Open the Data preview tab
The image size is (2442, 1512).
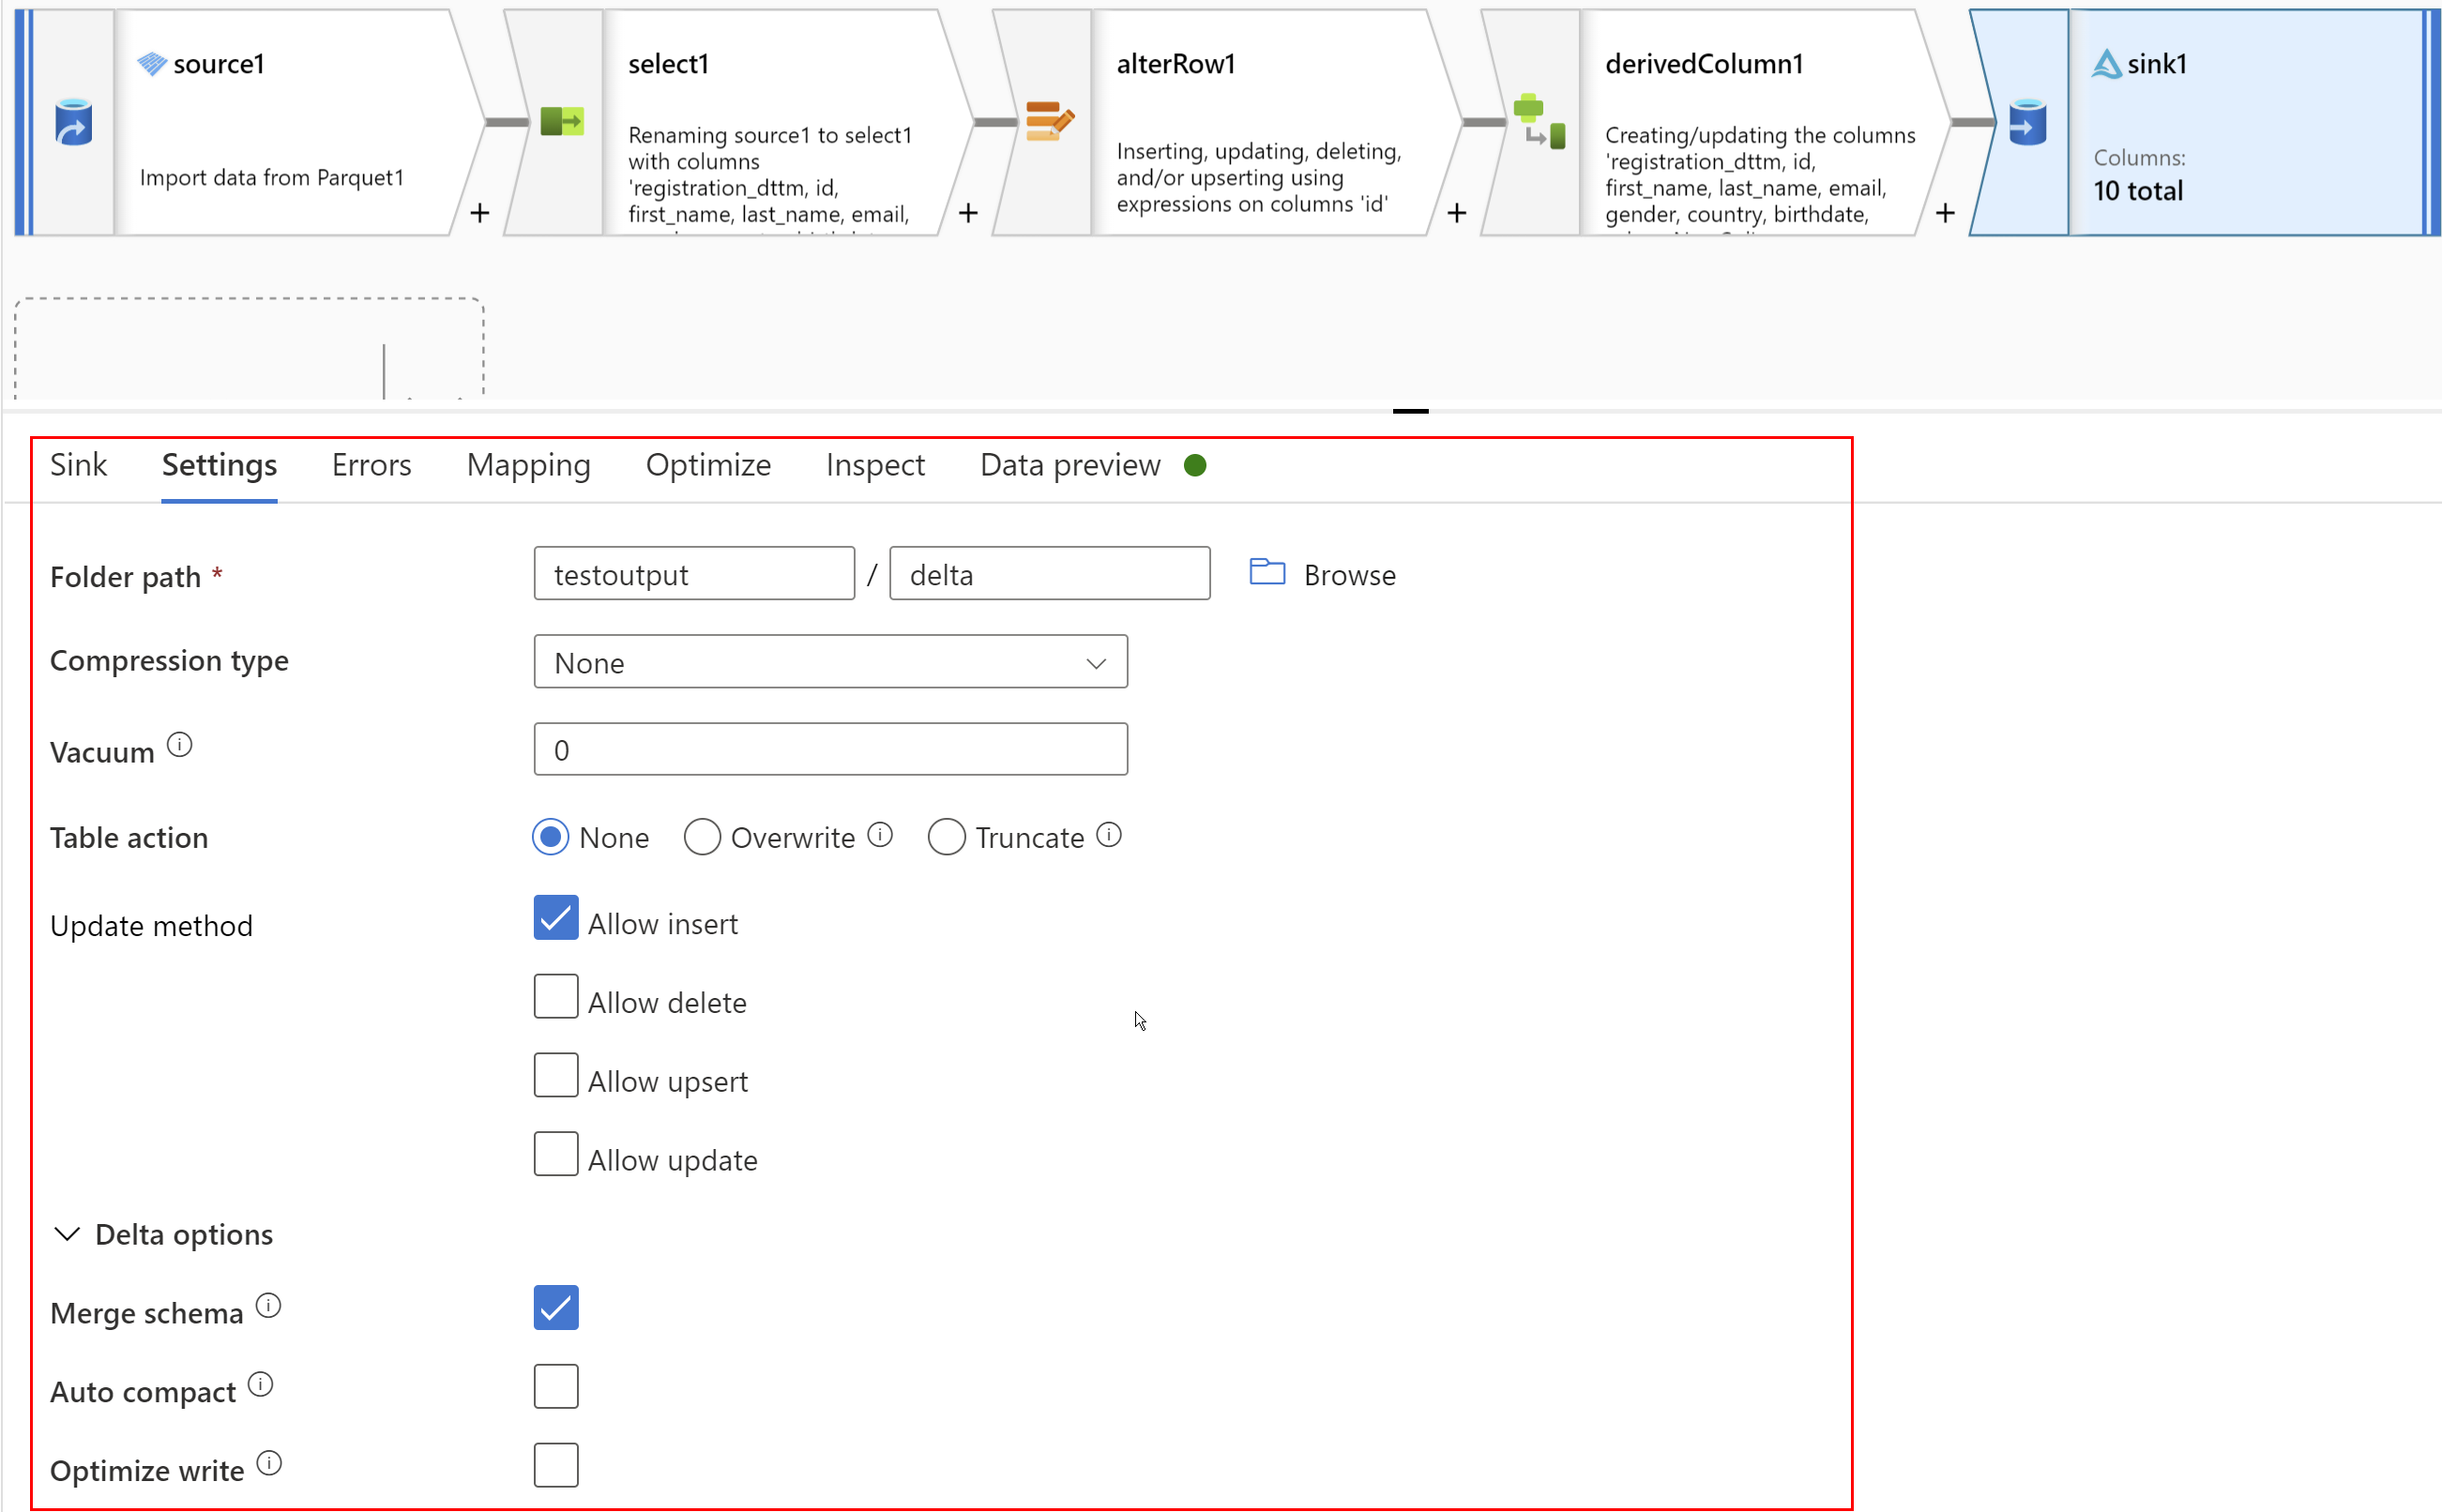[1068, 465]
